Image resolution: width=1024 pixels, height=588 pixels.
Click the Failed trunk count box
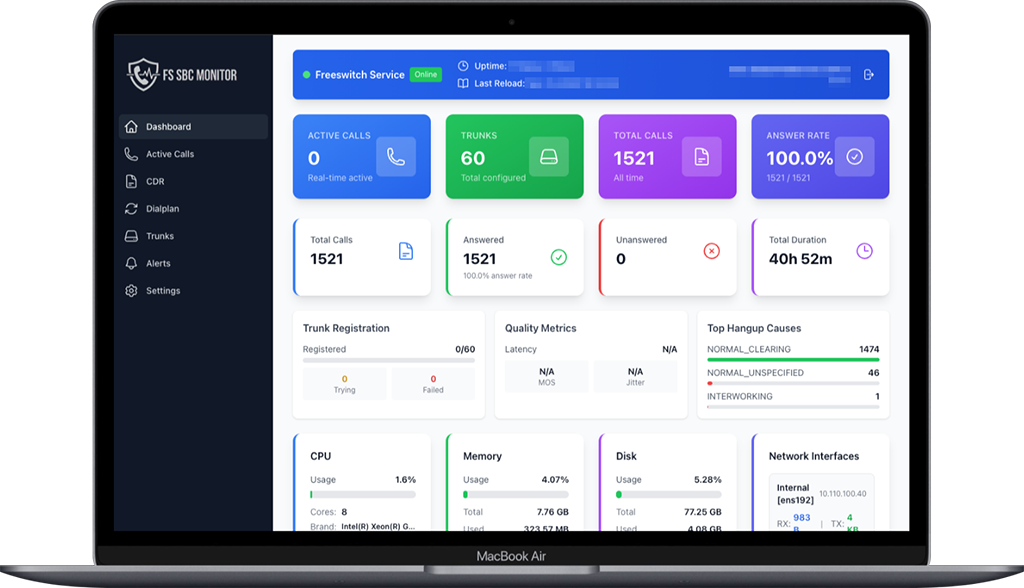433,384
